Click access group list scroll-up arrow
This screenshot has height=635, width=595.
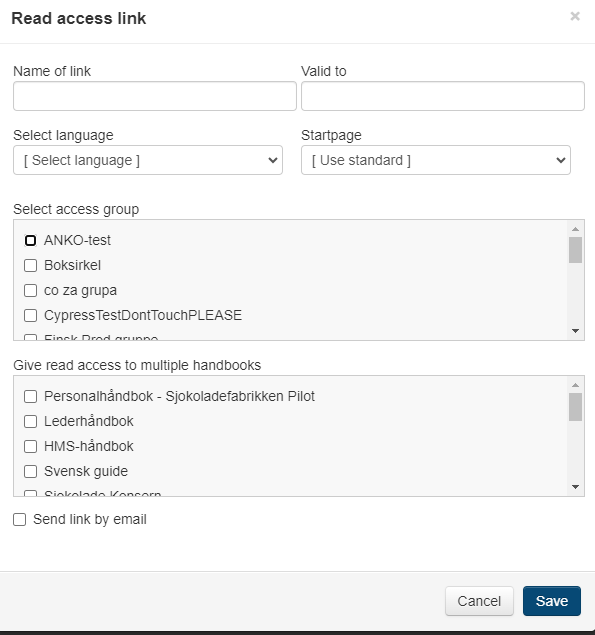click(575, 229)
